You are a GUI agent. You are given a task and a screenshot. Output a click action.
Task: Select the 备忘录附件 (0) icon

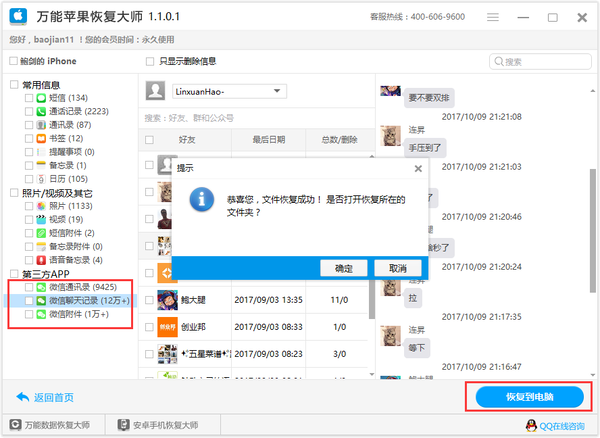pos(41,246)
